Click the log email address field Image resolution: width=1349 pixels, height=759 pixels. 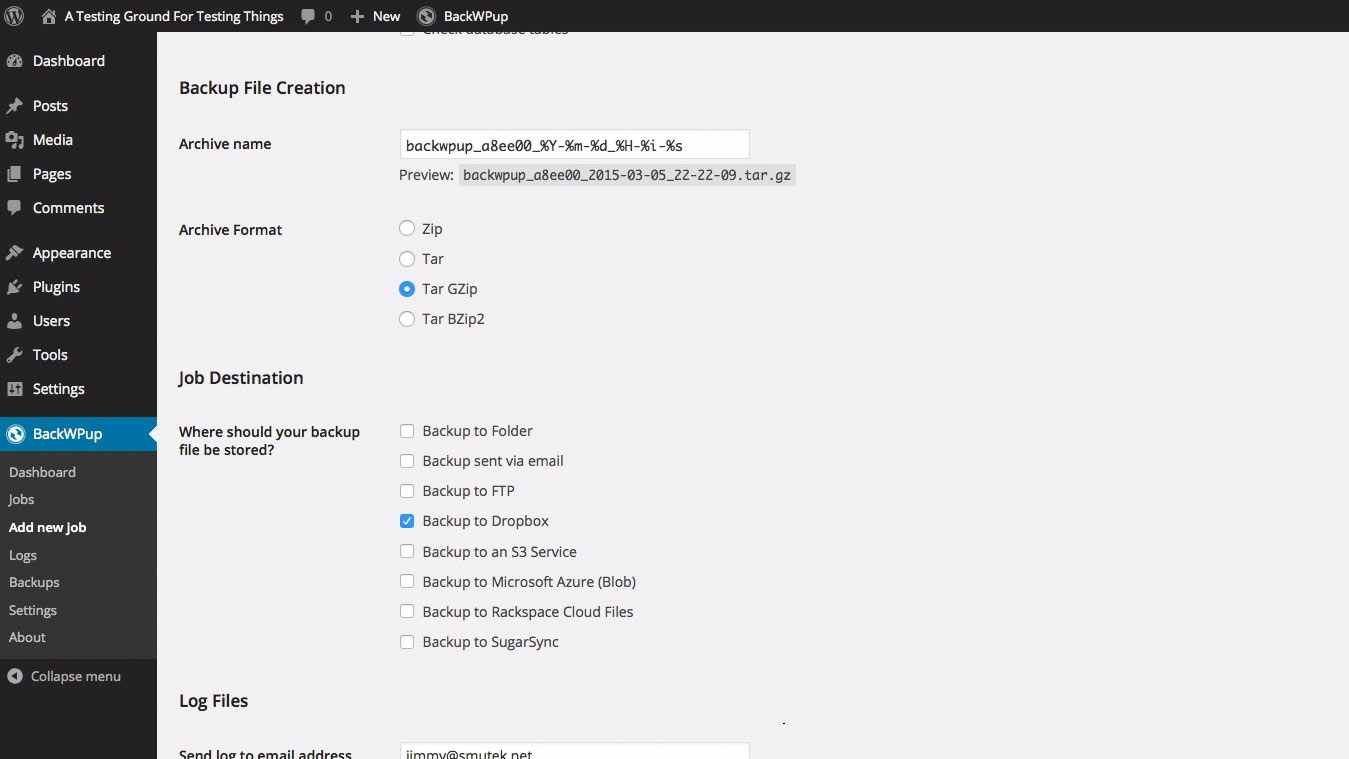[x=574, y=751]
